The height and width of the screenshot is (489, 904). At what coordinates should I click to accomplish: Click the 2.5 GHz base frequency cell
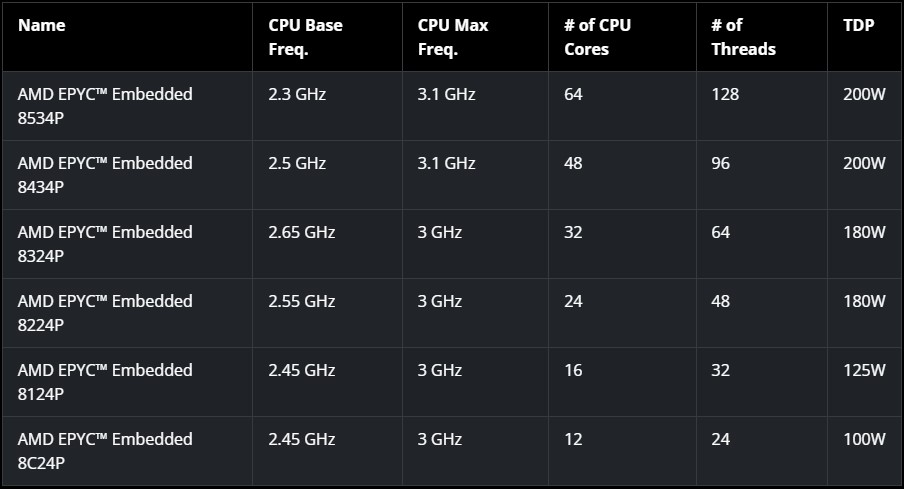coord(297,164)
